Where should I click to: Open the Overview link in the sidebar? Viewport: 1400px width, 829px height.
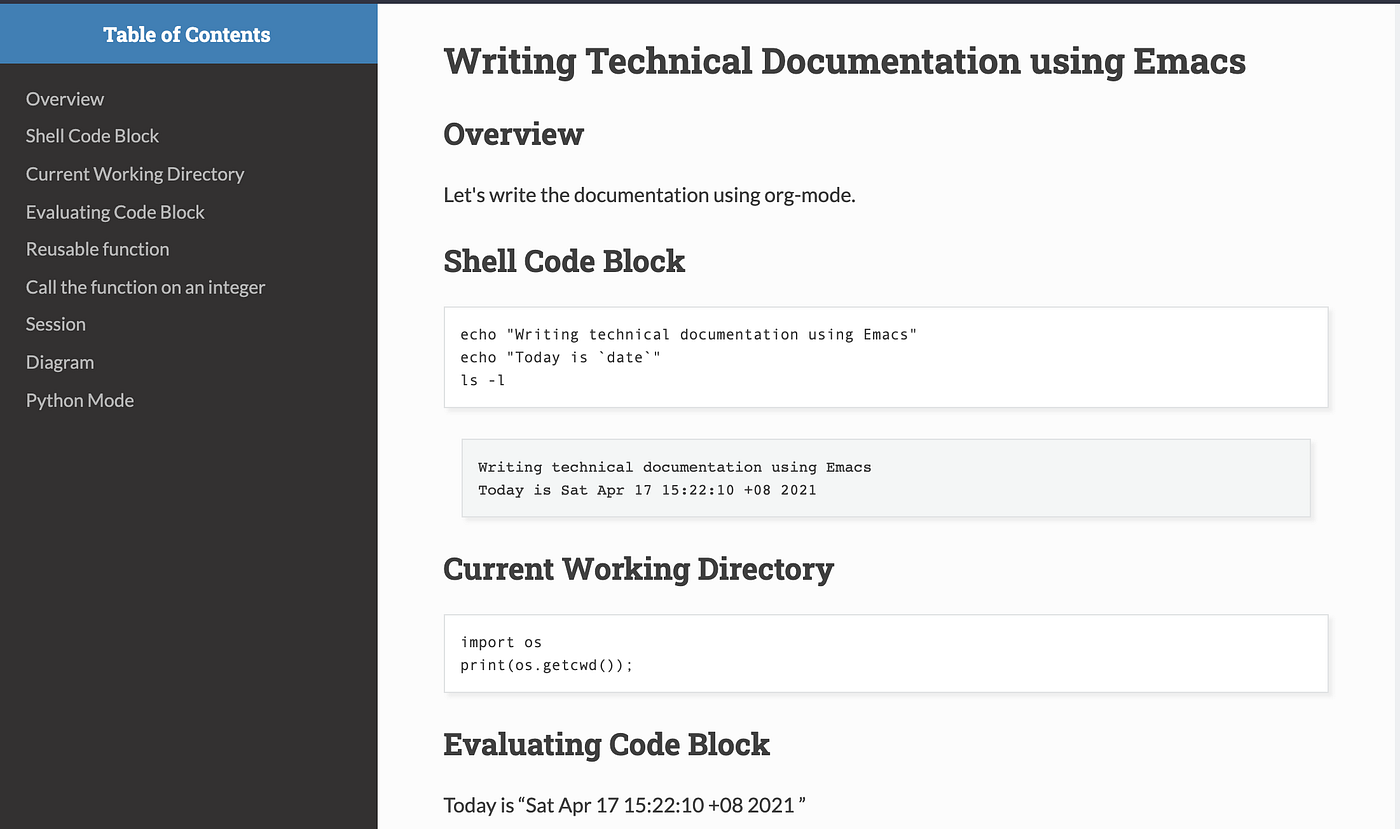[x=65, y=99]
